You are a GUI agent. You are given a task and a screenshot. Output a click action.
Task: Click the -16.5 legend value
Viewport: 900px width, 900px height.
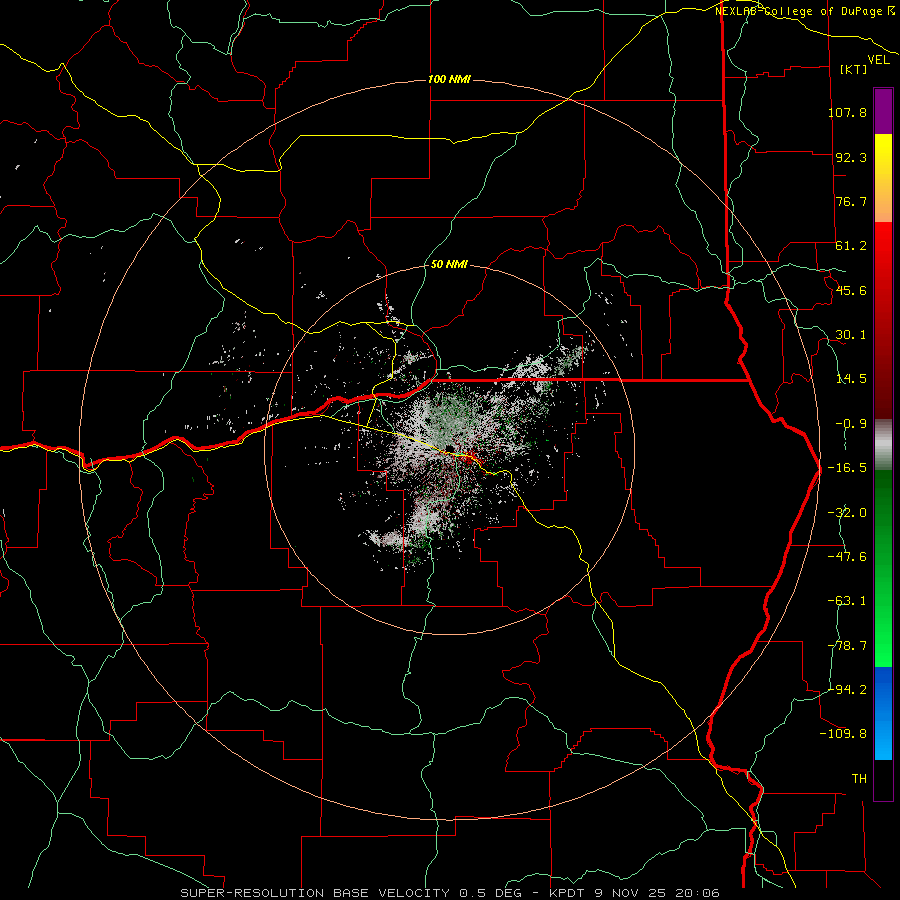[x=847, y=468]
